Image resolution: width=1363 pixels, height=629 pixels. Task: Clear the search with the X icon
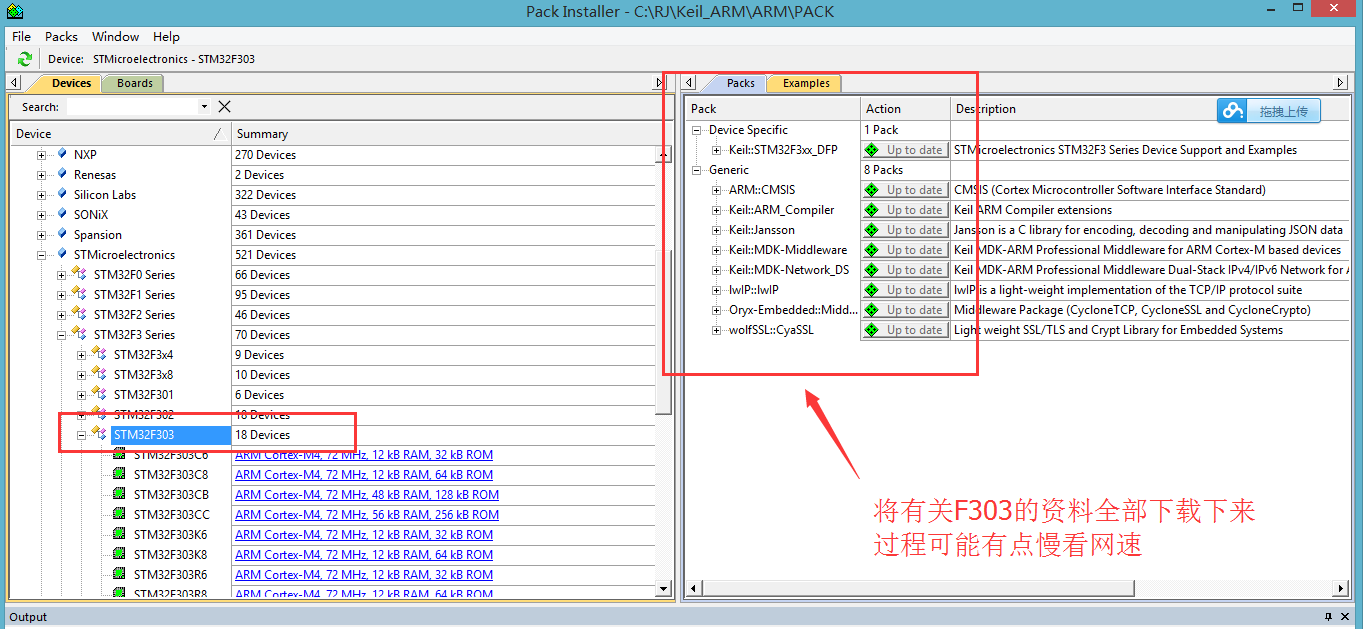point(224,107)
